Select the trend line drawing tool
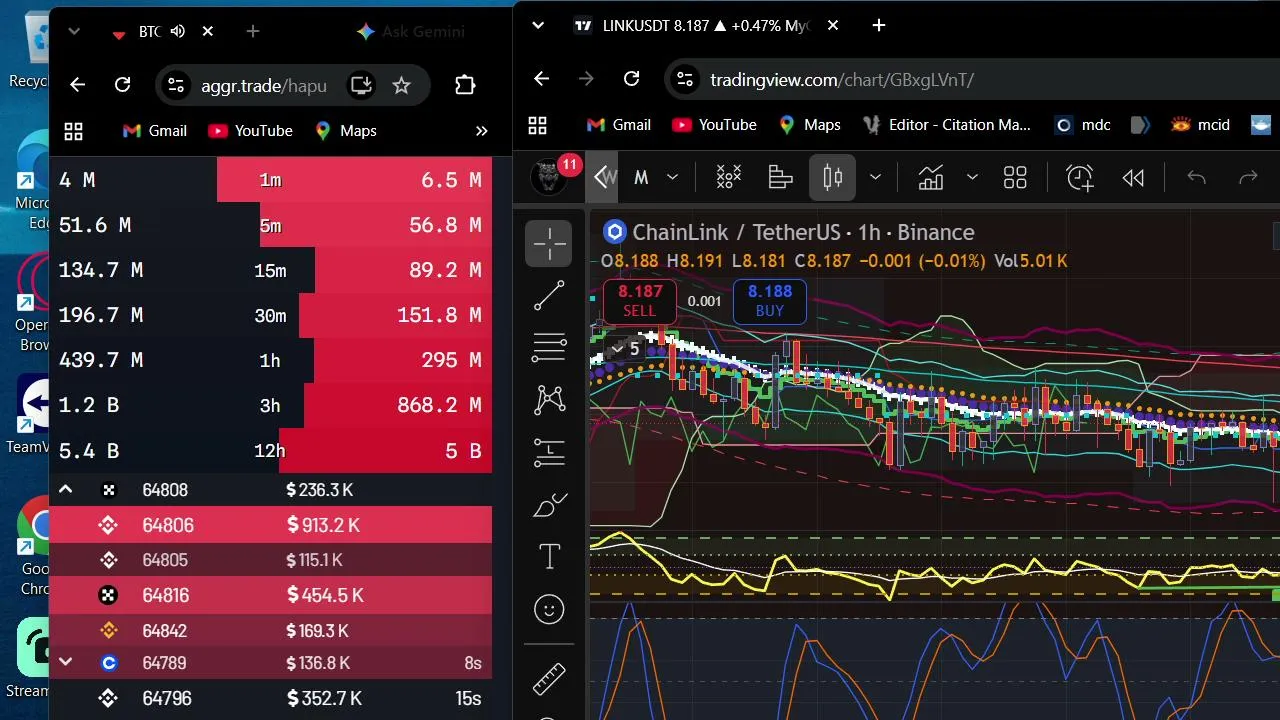The image size is (1280, 720). click(549, 295)
